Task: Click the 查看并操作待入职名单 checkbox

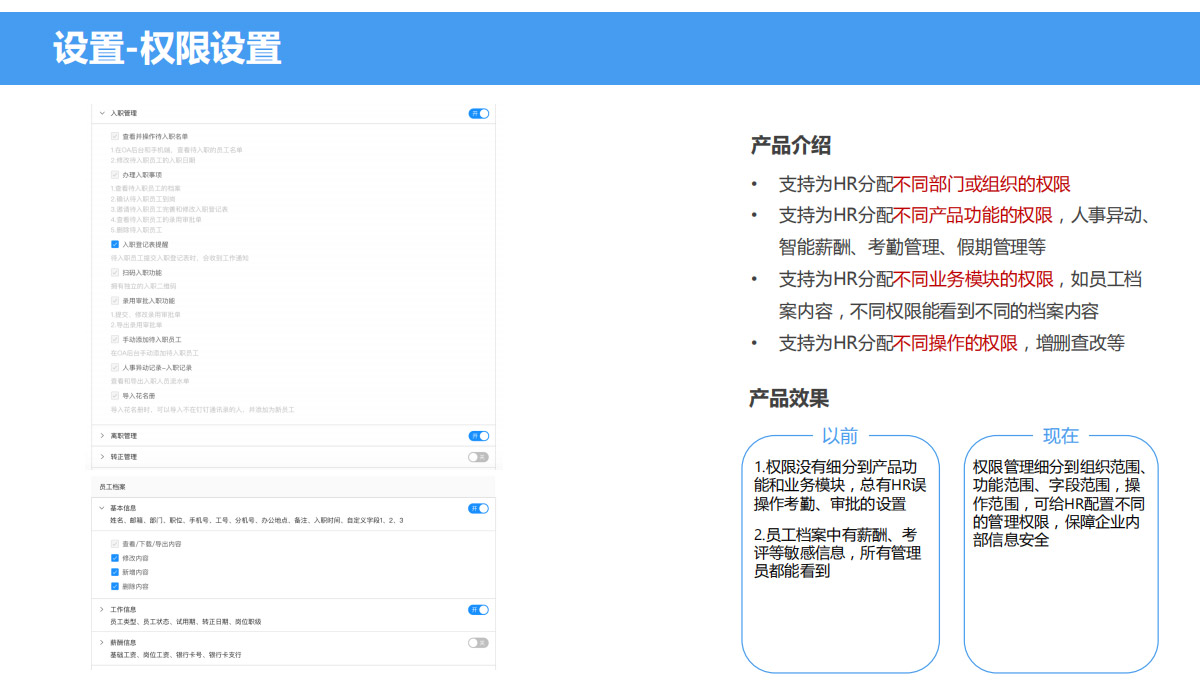Action: (x=115, y=136)
